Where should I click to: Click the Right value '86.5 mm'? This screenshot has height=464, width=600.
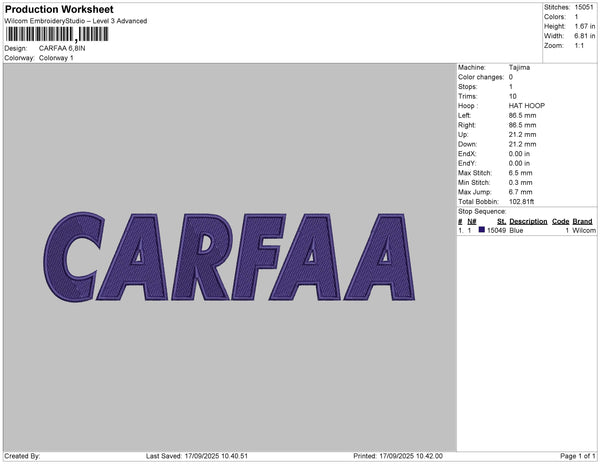522,125
